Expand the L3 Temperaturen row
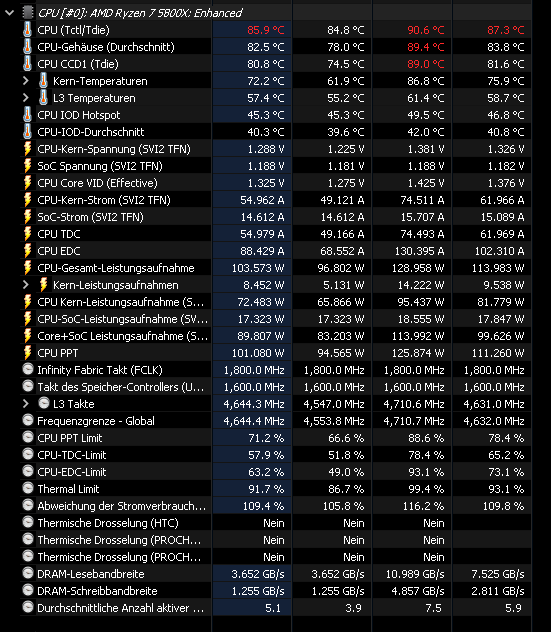This screenshot has height=632, width=551. pyautogui.click(x=26, y=98)
